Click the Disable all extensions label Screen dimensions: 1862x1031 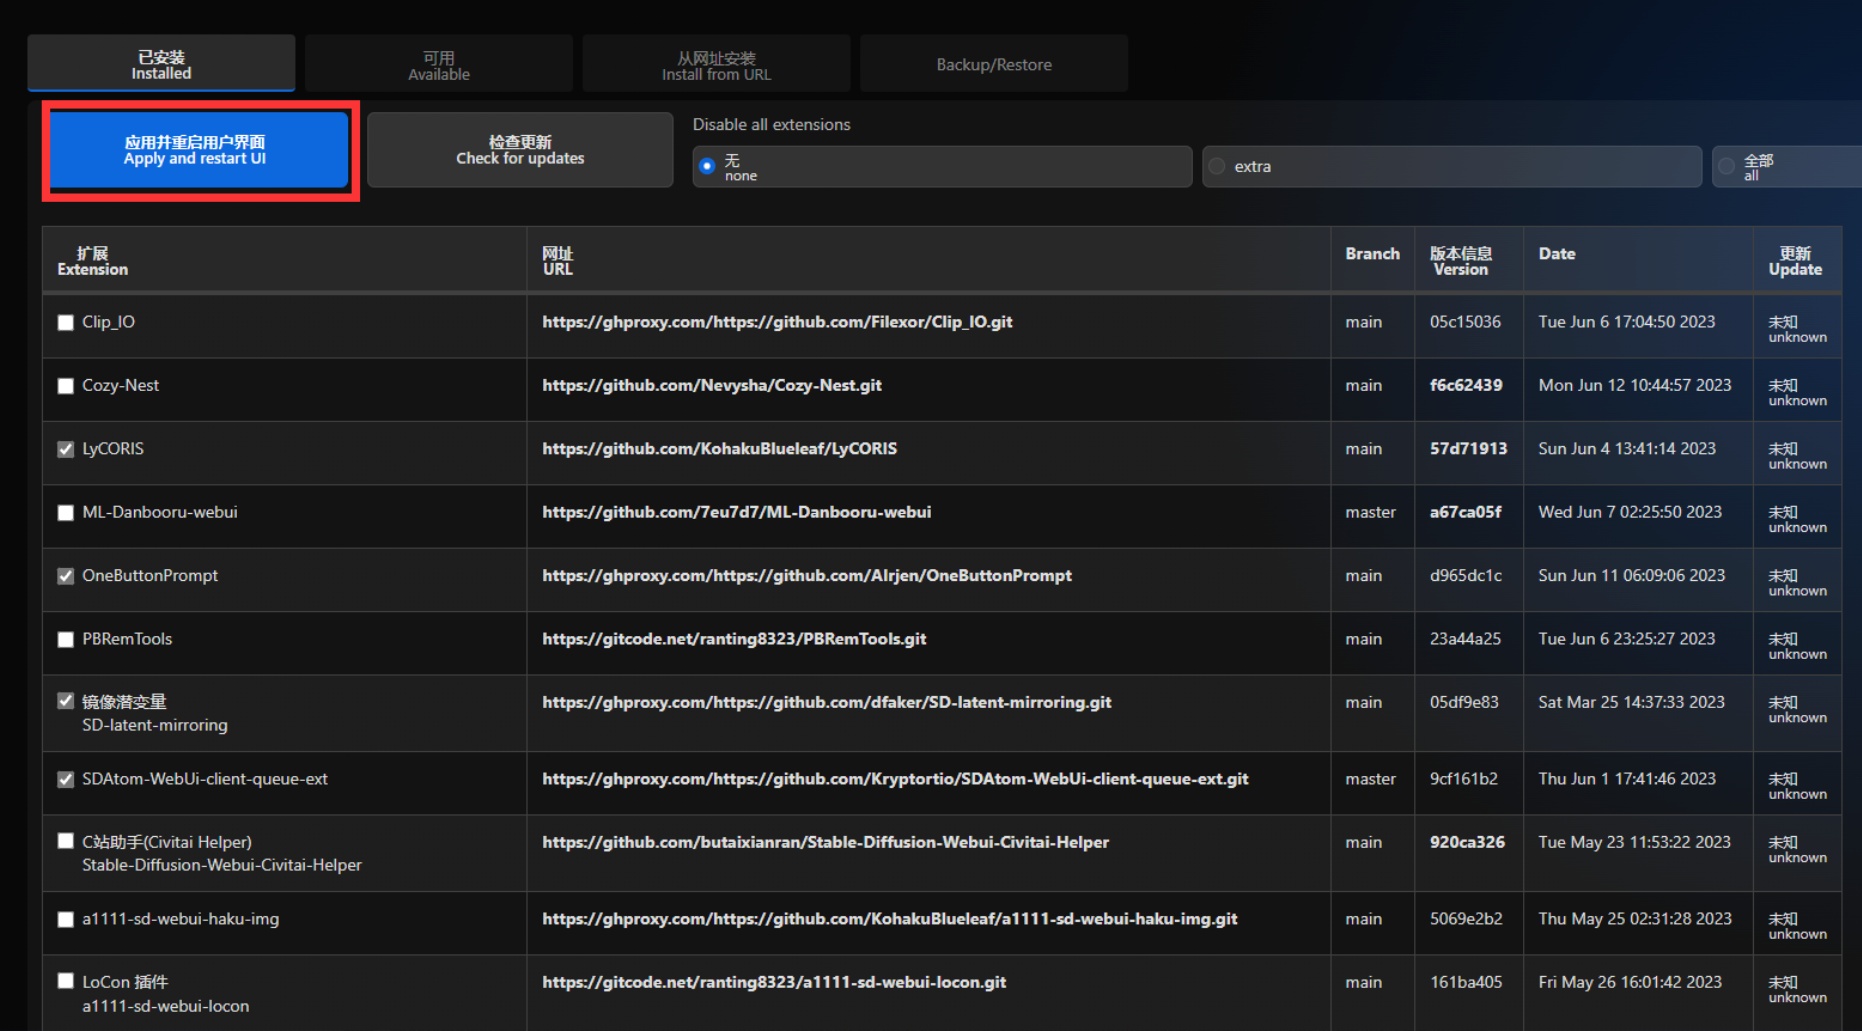(771, 124)
